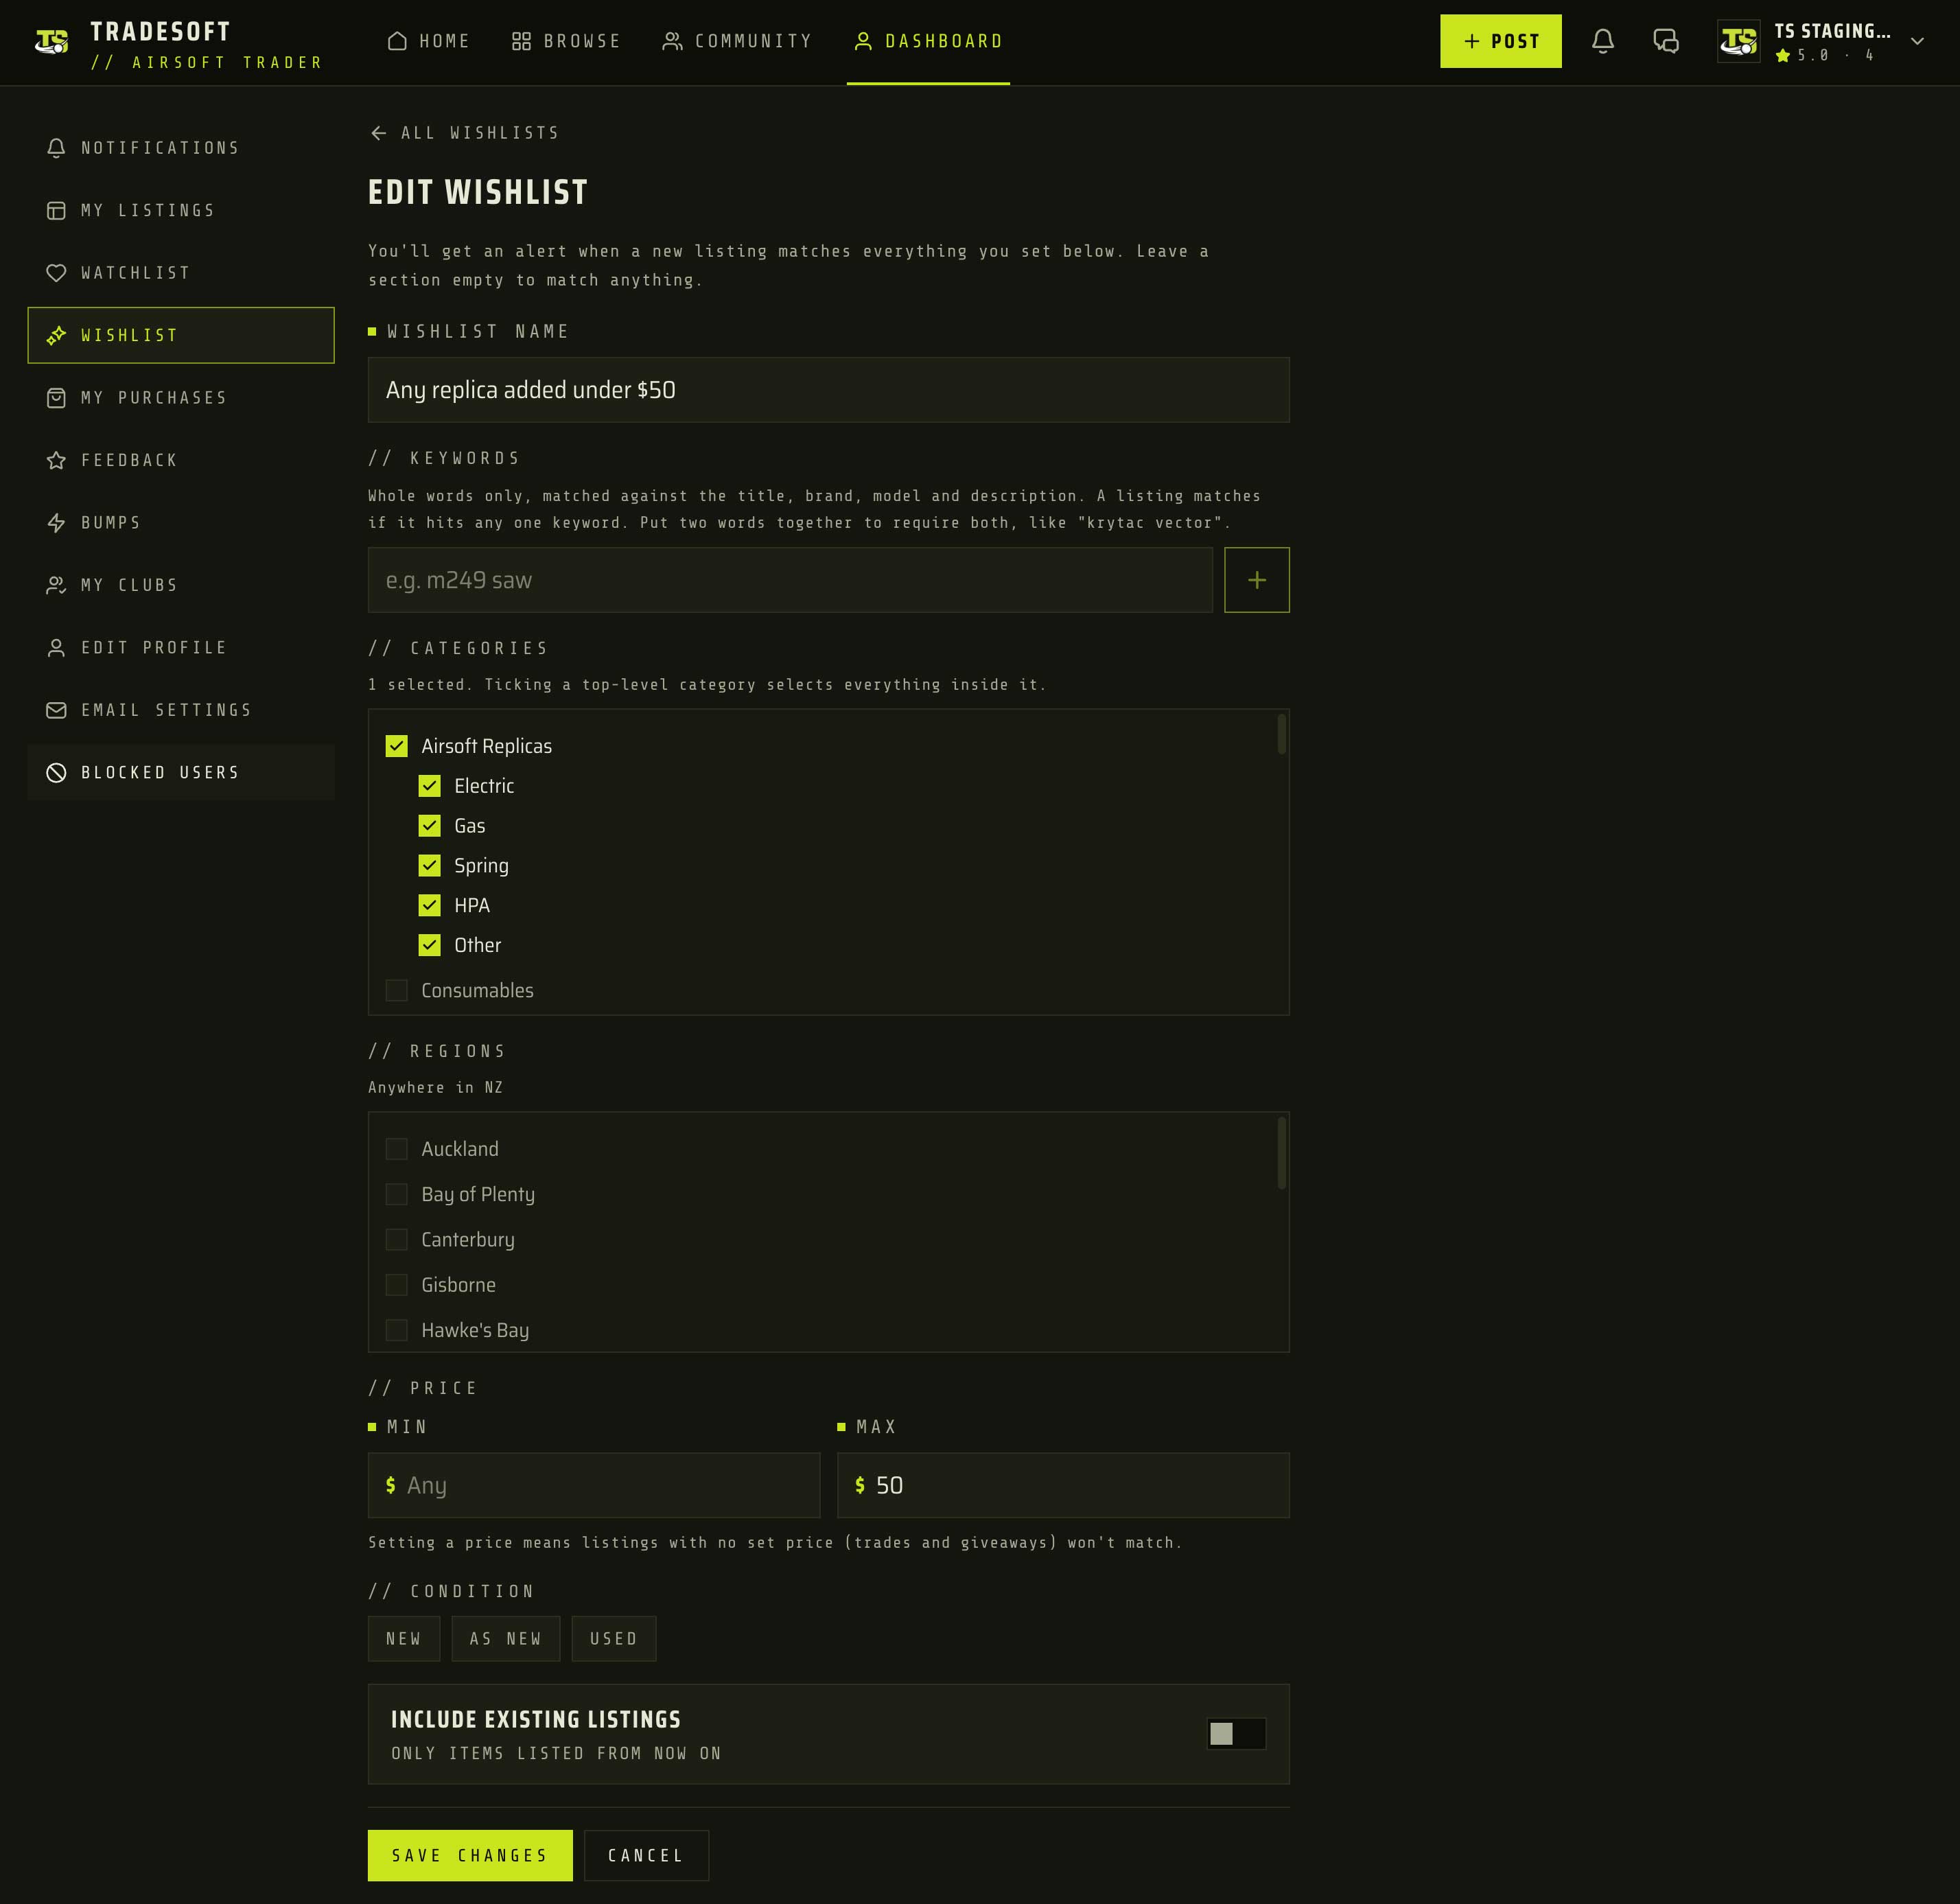
Task: Open the messages chat icon
Action: [1666, 41]
